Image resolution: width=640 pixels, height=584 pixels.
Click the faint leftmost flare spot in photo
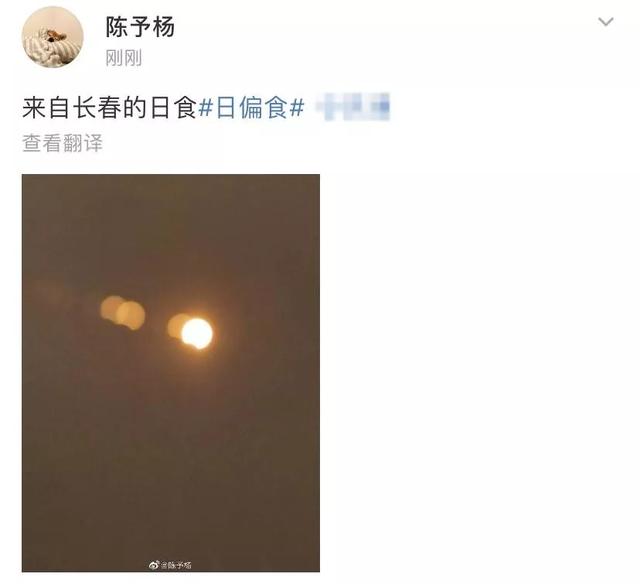(48, 291)
